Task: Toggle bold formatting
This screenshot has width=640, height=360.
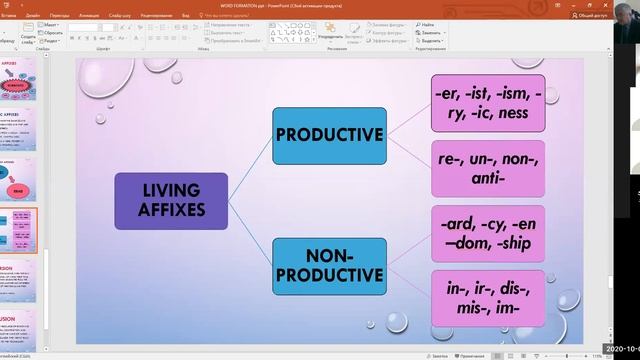Action: pyautogui.click(x=72, y=38)
